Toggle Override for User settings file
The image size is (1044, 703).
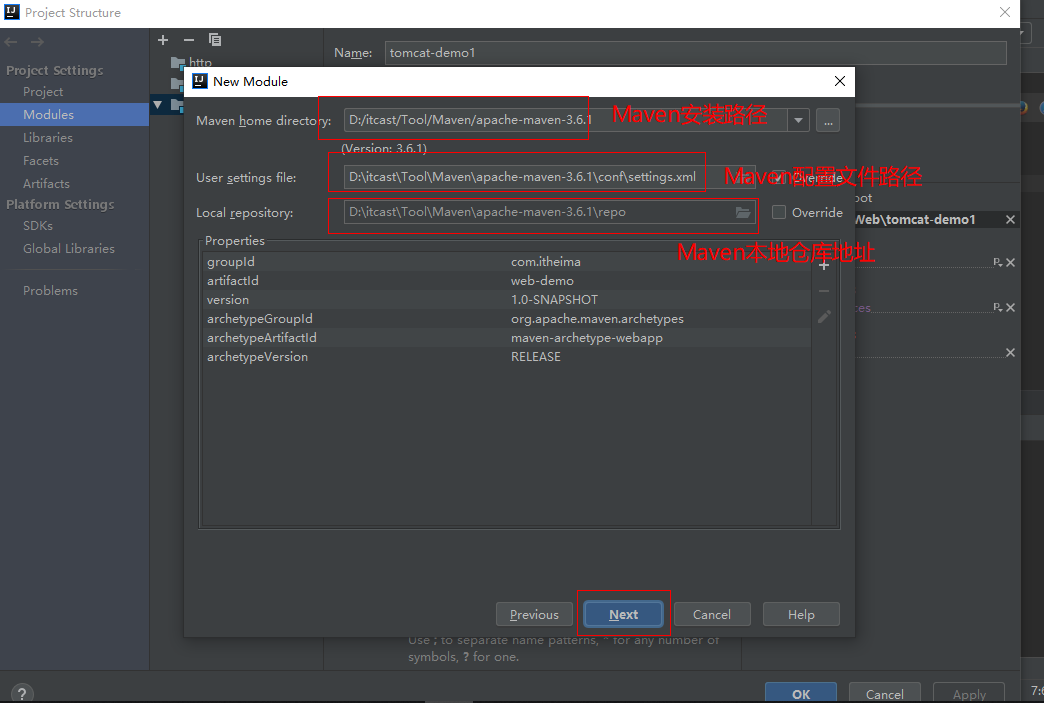click(x=779, y=178)
